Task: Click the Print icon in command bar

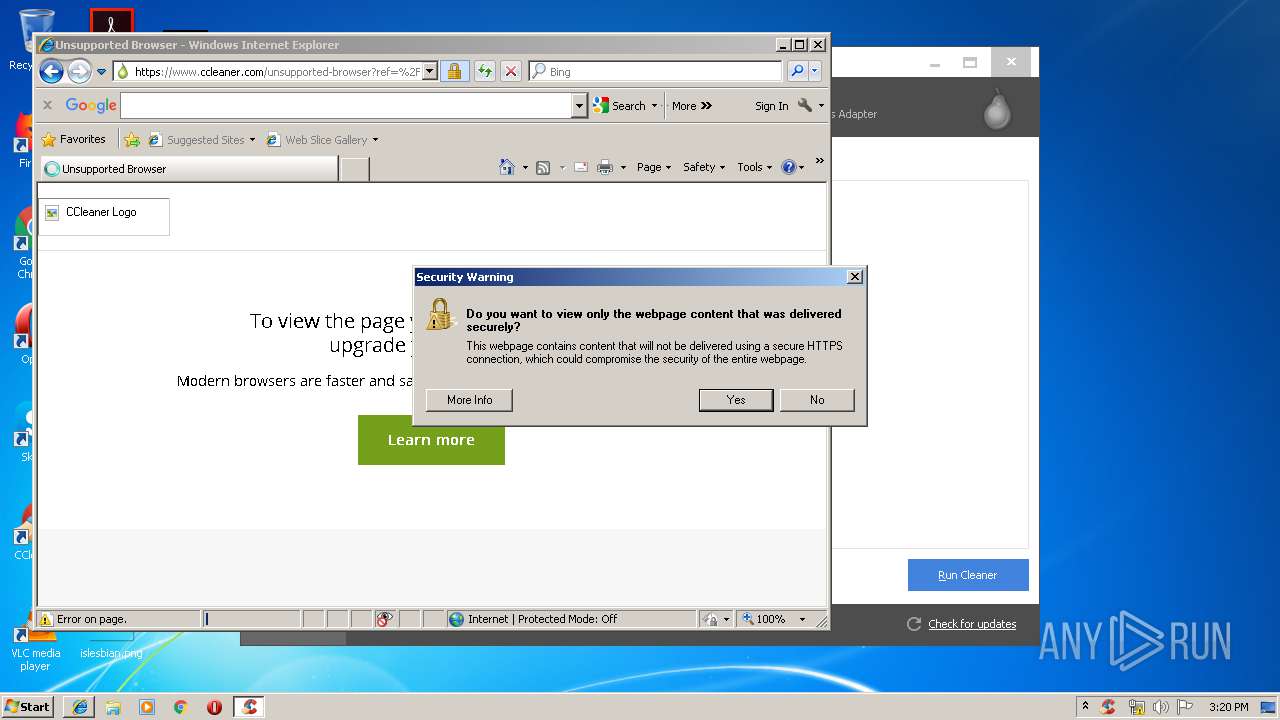Action: (604, 168)
